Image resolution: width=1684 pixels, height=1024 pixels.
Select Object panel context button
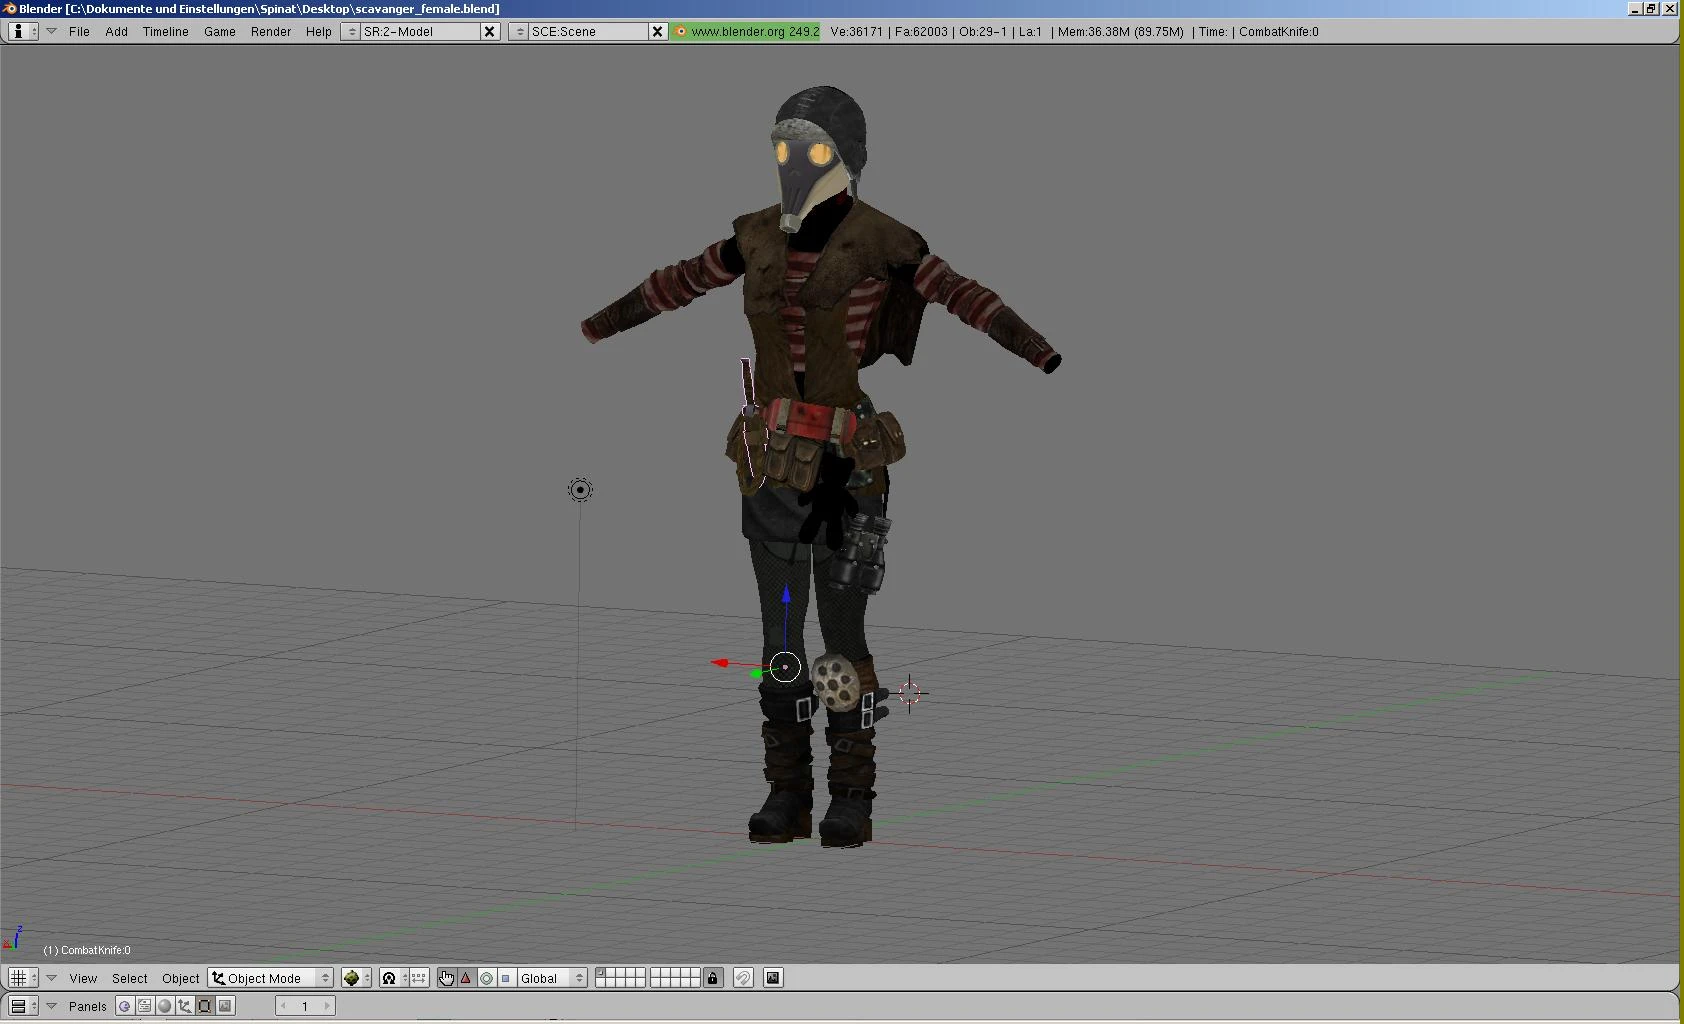pyautogui.click(x=184, y=1006)
